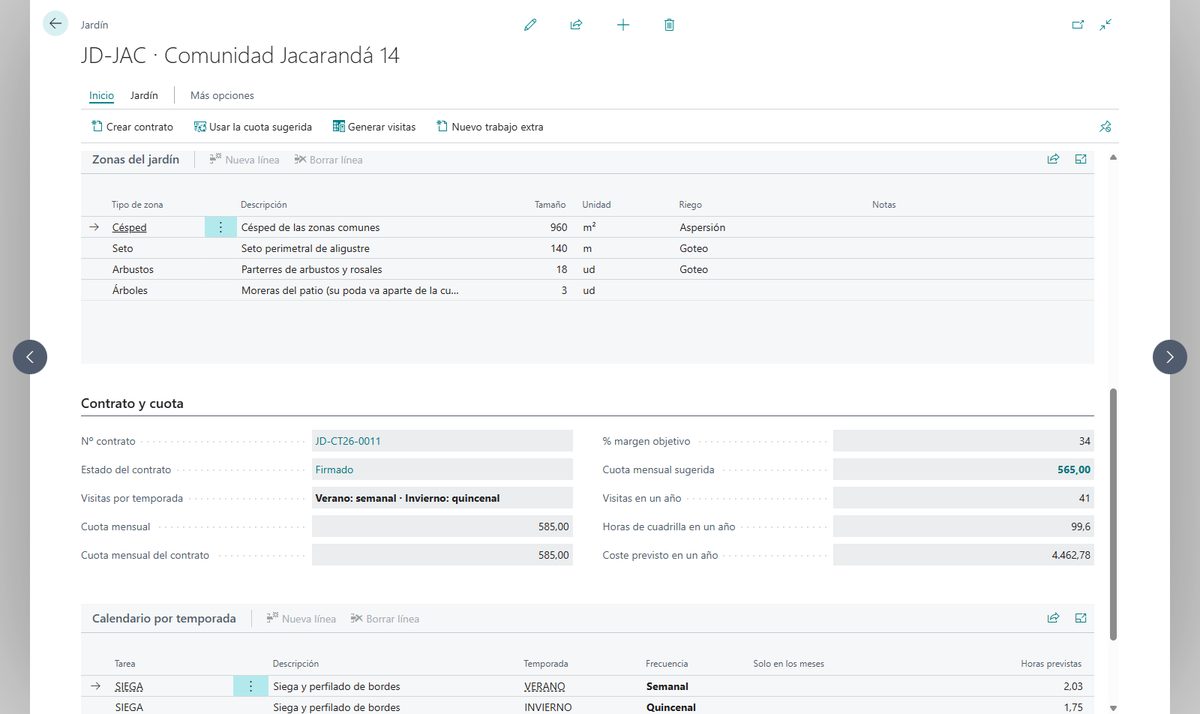Screen dimensions: 1200x714
Task: Select the Árboles zone row
Action: point(587,290)
